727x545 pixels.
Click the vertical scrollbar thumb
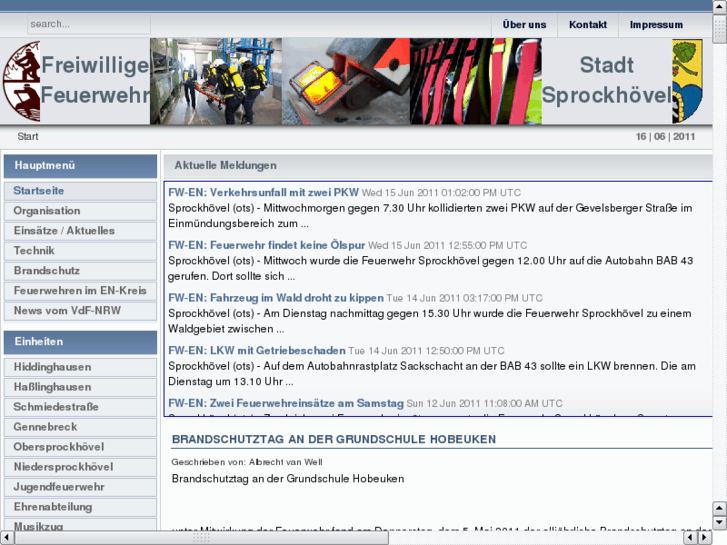[719, 29]
